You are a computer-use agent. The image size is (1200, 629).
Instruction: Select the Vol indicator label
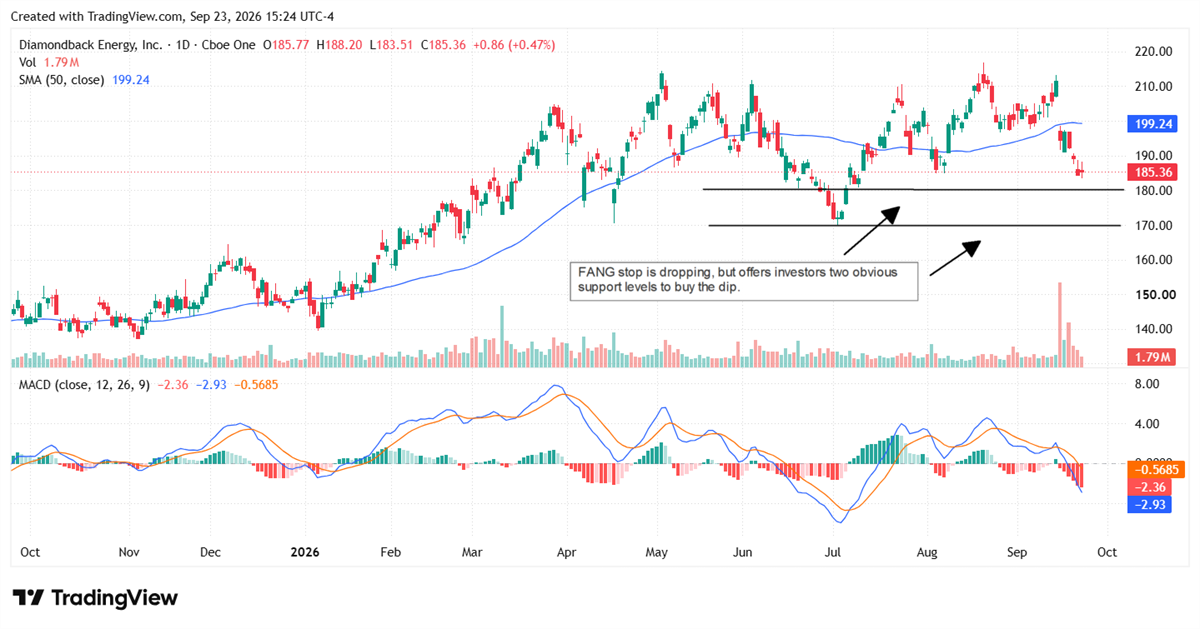28,62
